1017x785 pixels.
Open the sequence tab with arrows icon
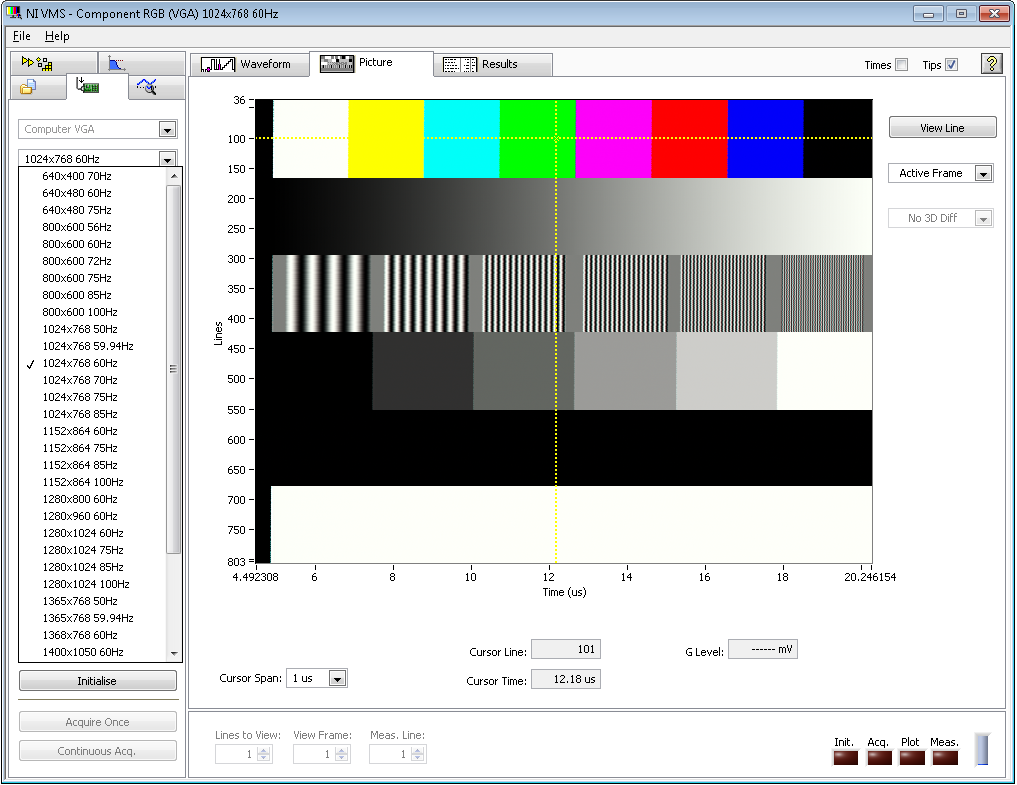click(37, 64)
